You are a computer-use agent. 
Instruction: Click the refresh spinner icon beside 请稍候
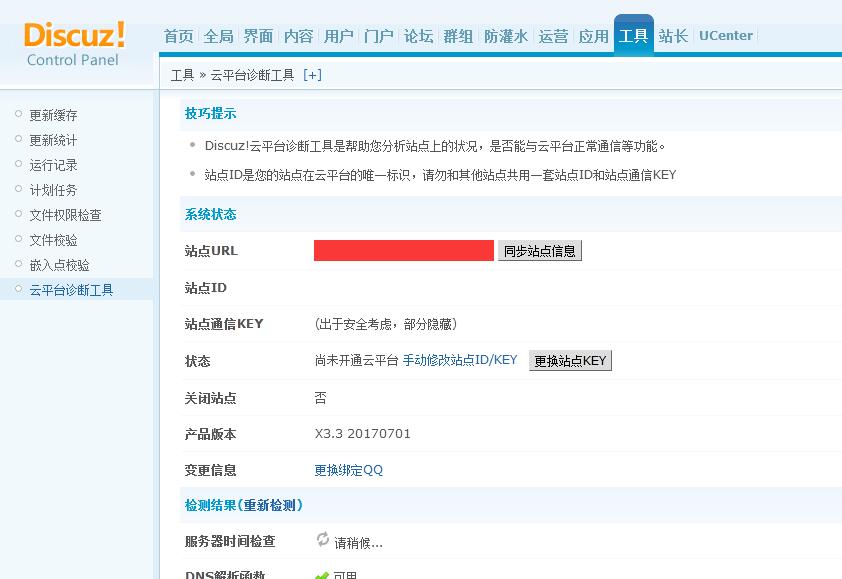point(322,539)
